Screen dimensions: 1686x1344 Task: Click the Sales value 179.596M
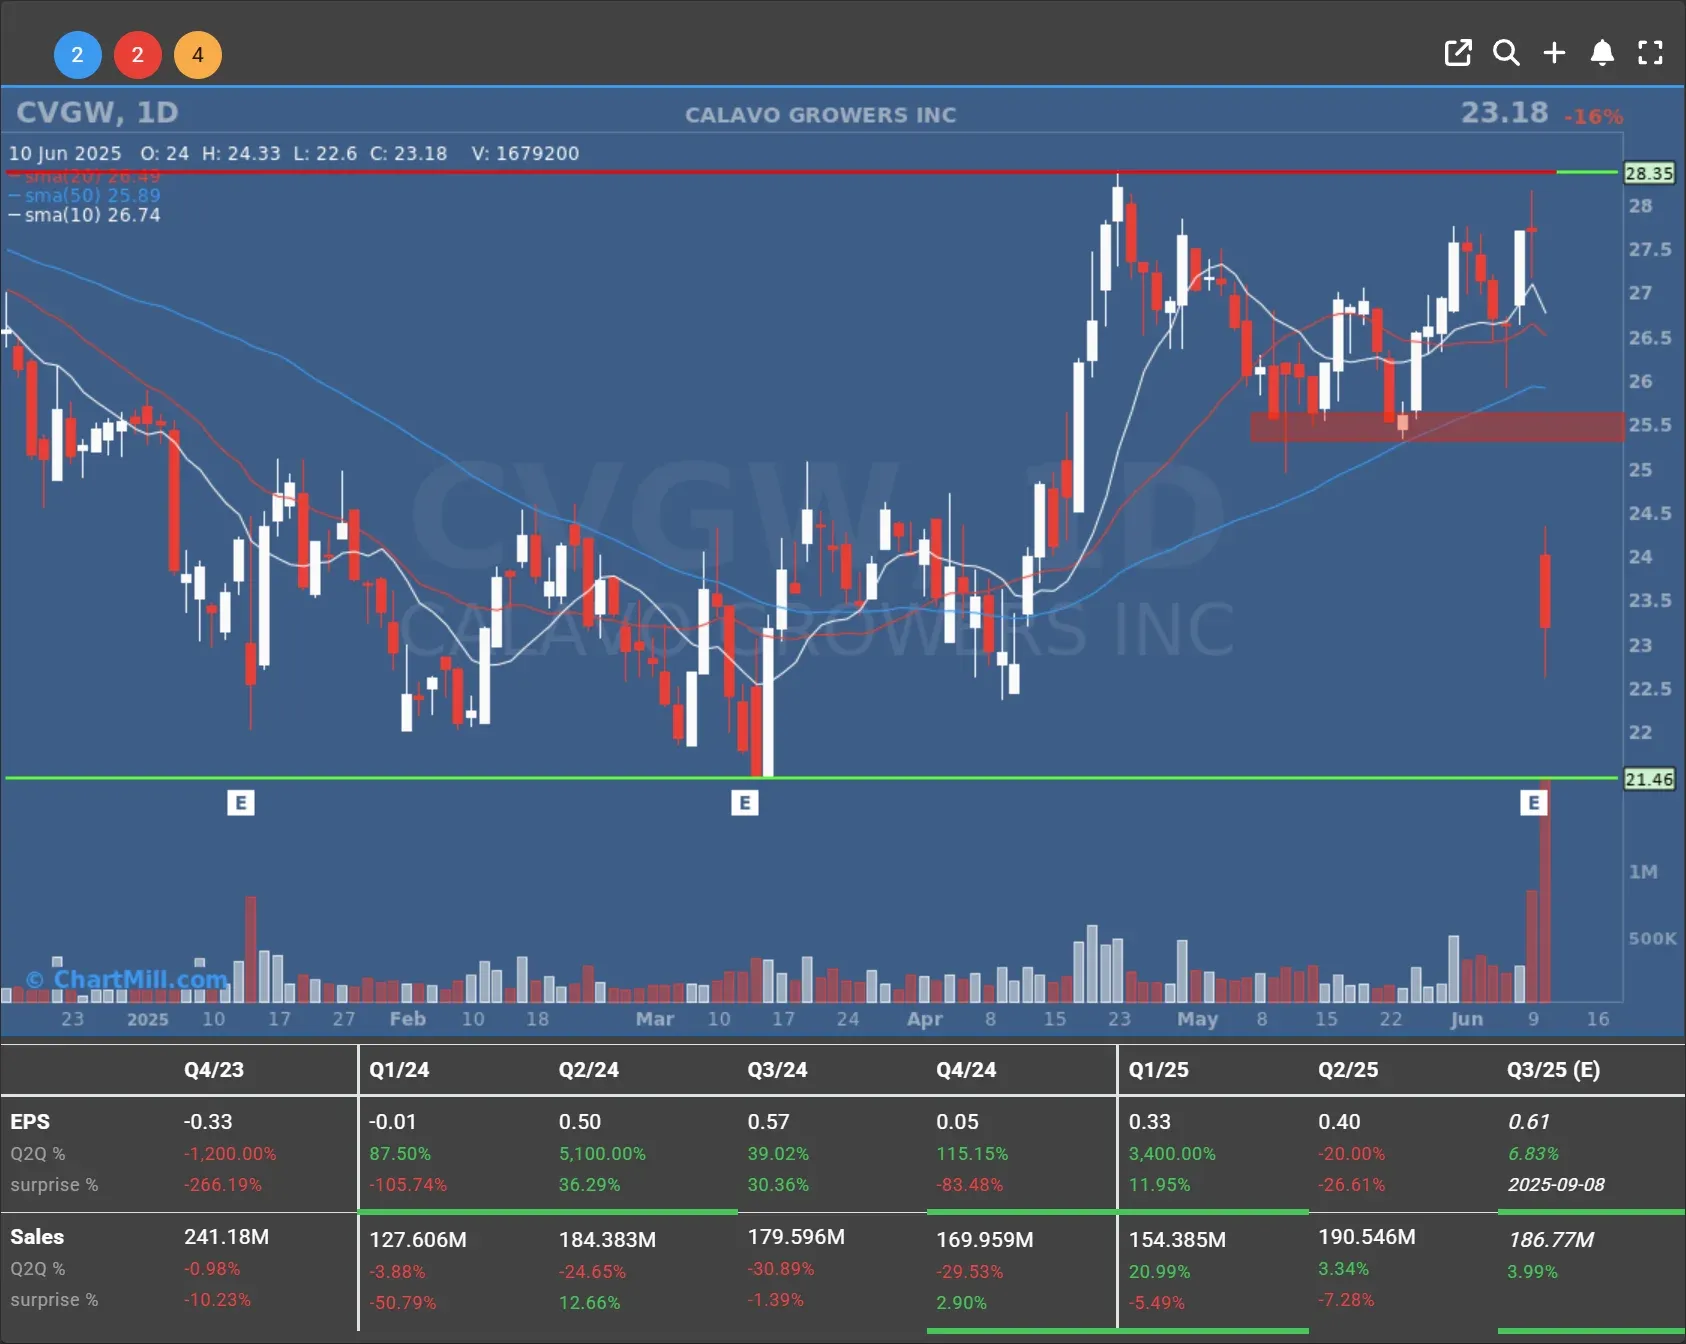(x=796, y=1237)
